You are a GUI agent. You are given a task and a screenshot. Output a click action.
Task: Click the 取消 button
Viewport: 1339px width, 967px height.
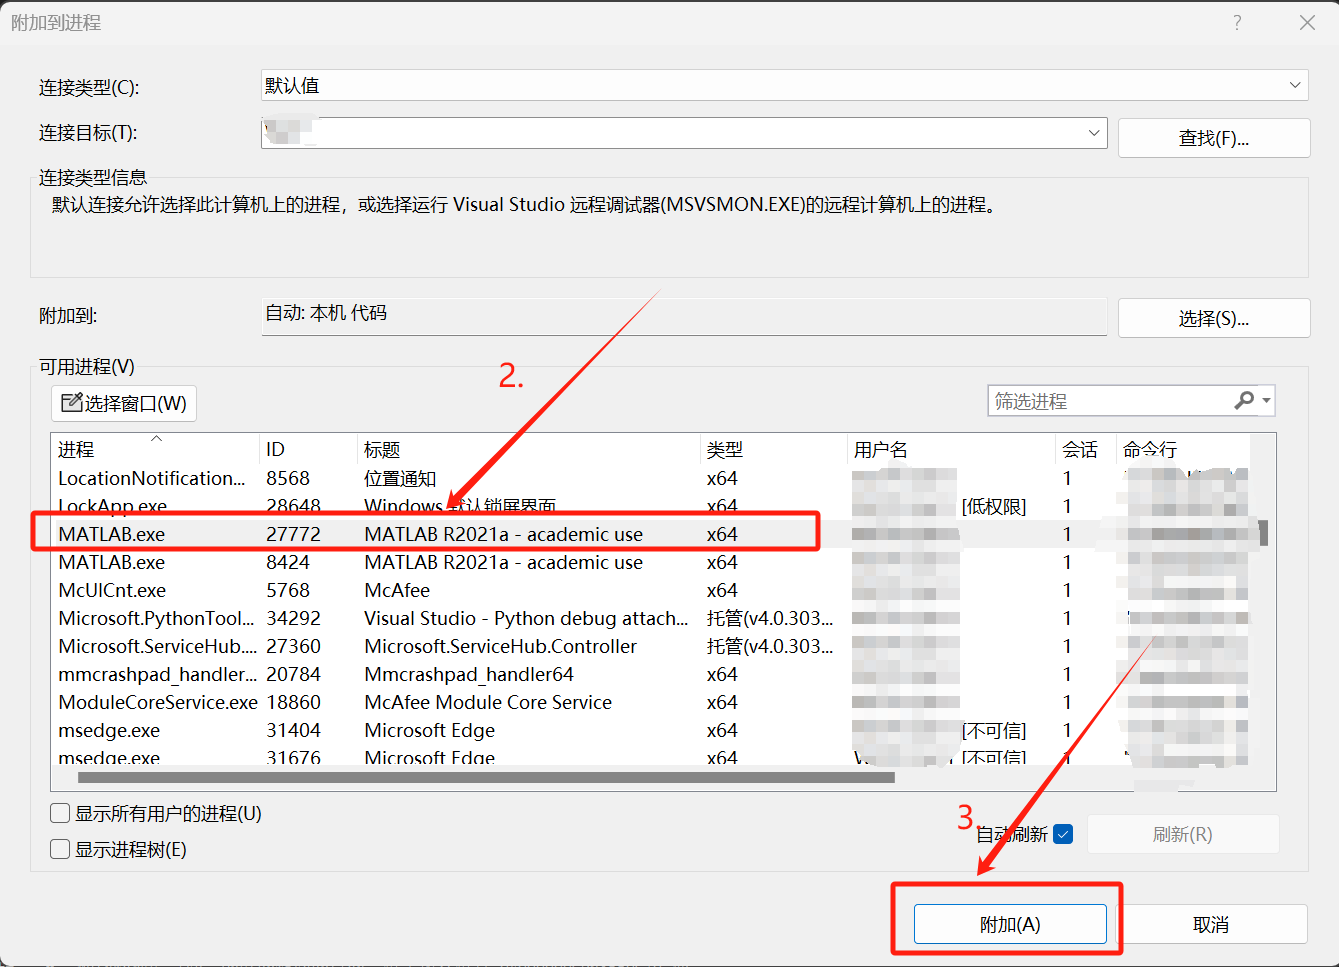pos(1211,924)
